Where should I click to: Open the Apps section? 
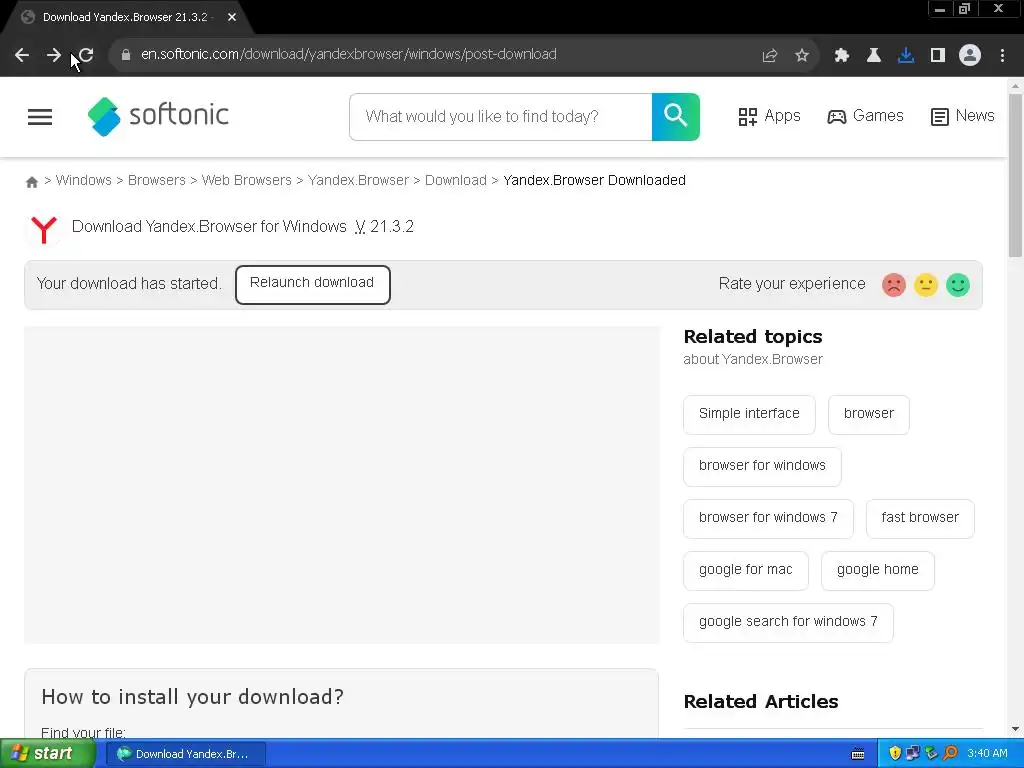pyautogui.click(x=769, y=116)
